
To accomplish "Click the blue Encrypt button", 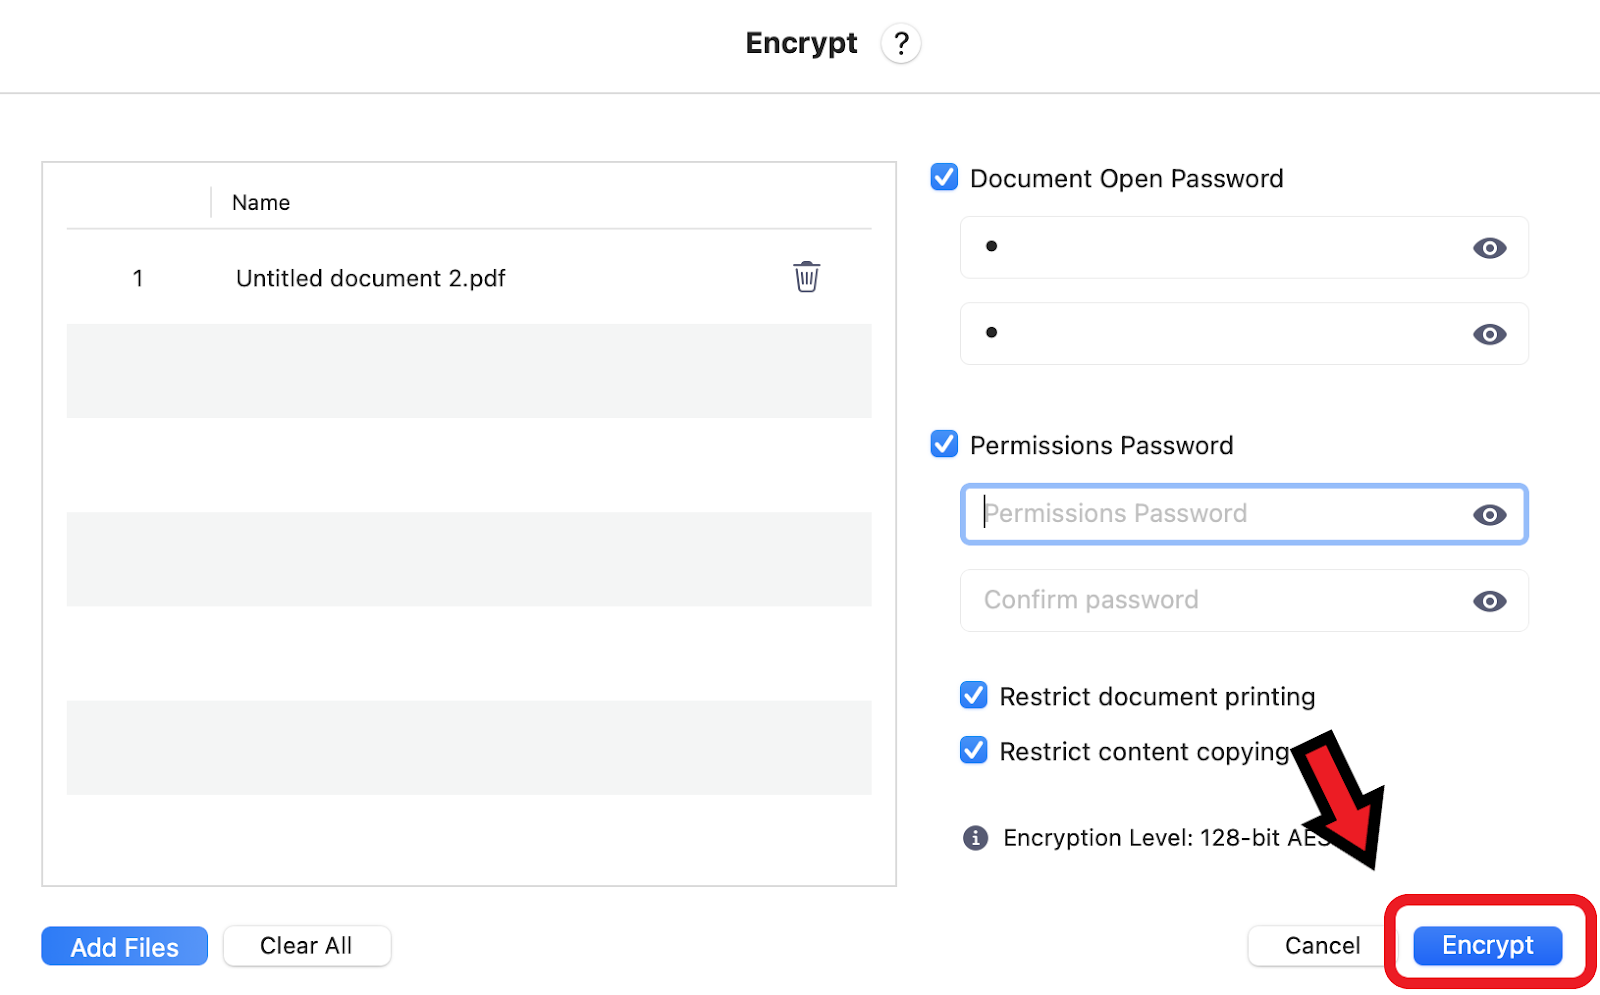I will (x=1487, y=946).
